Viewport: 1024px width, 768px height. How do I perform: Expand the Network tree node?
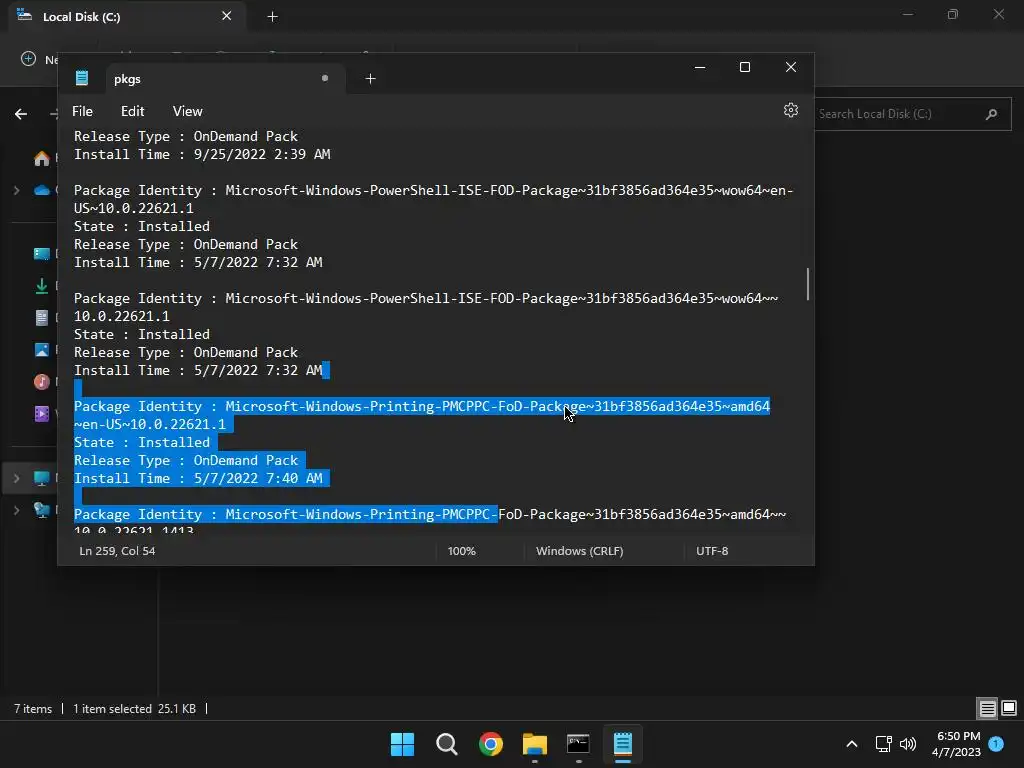pyautogui.click(x=16, y=510)
